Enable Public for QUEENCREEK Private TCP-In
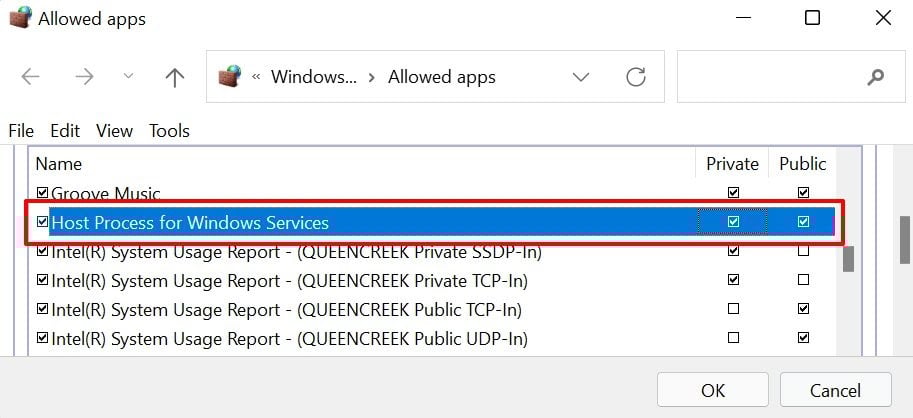The image size is (913, 418). pos(803,280)
